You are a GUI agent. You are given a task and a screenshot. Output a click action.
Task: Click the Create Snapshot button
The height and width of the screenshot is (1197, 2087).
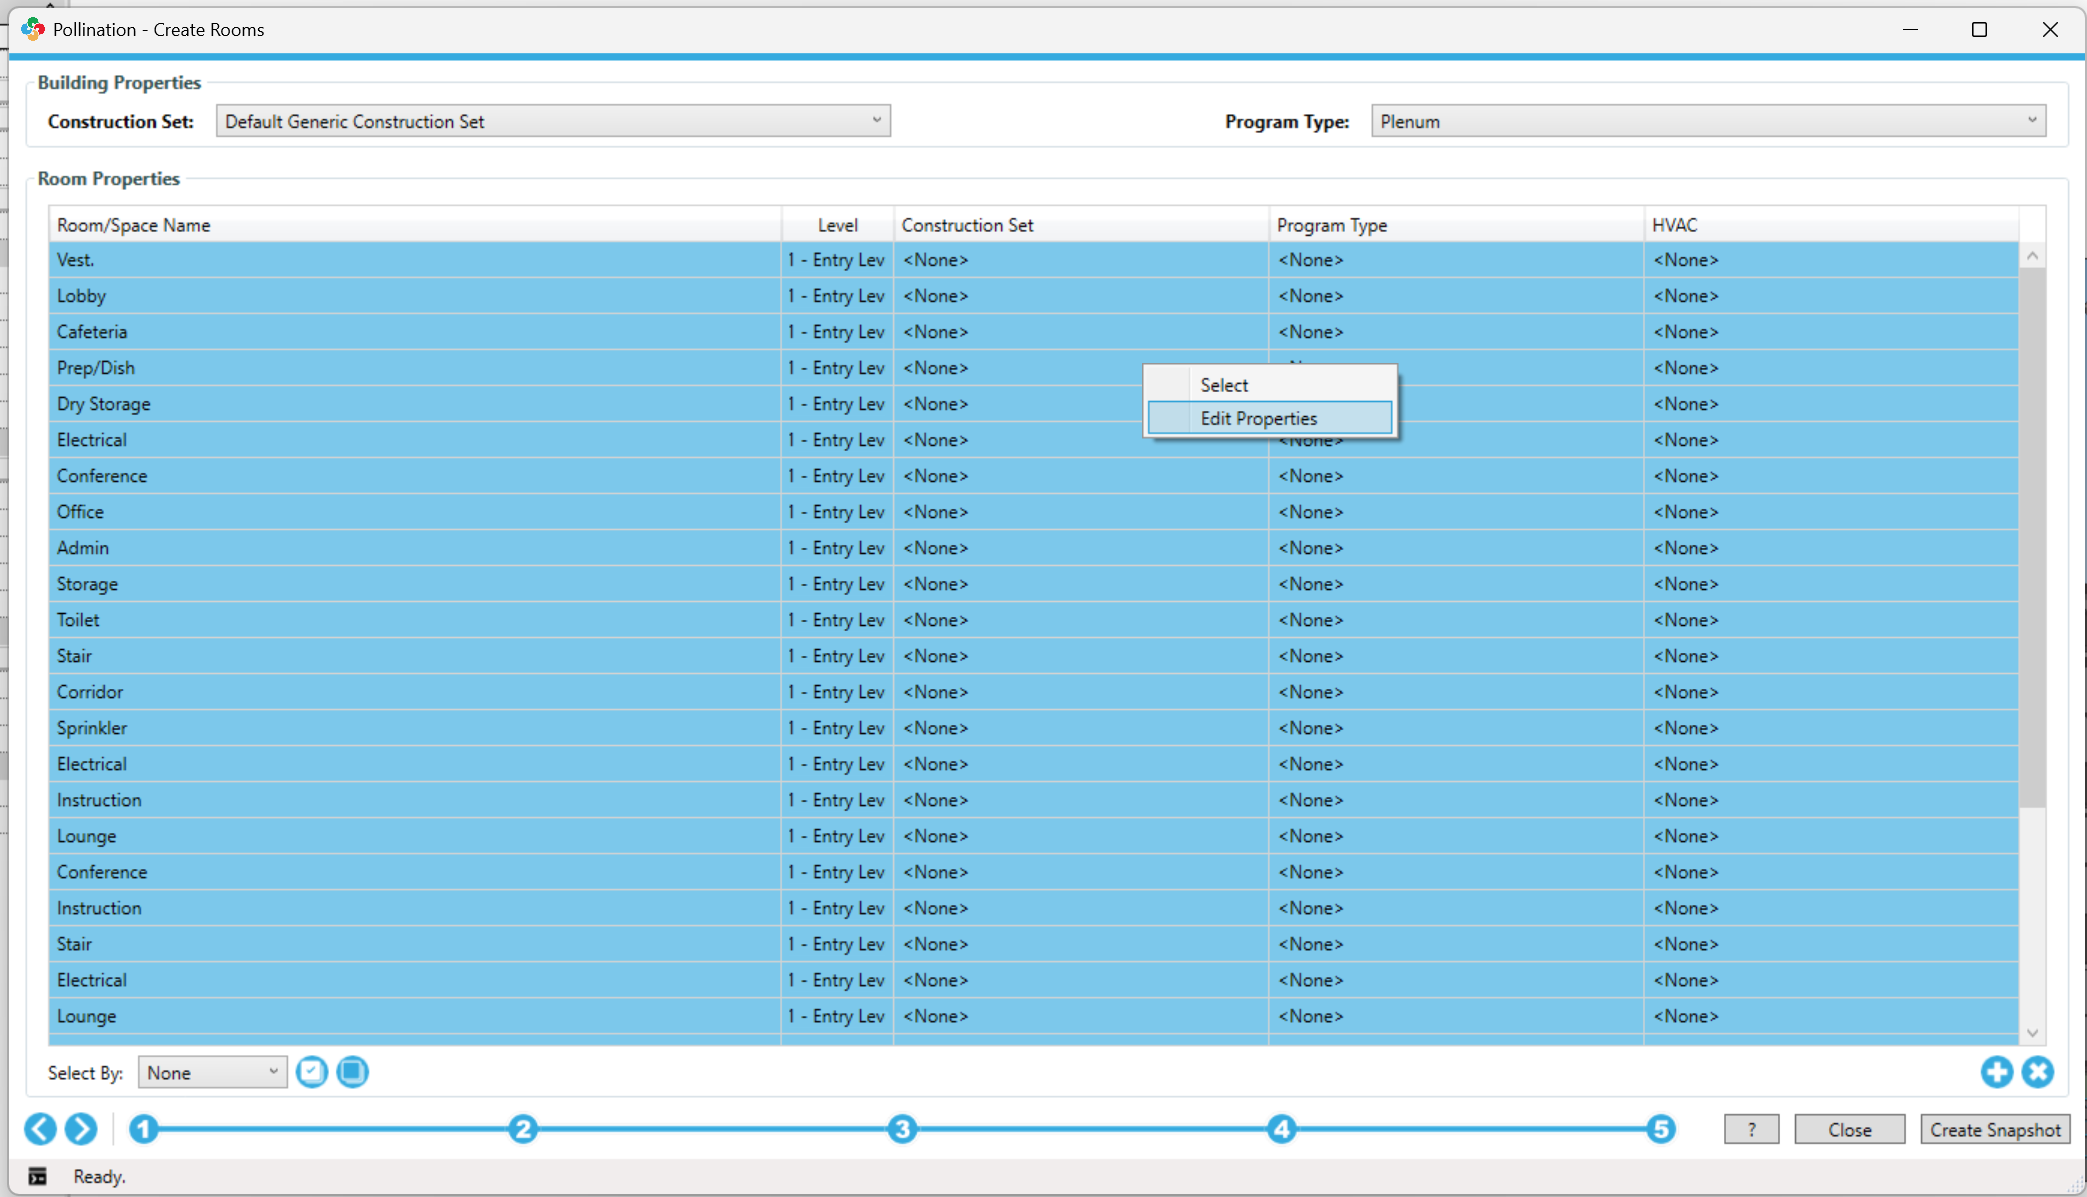1995,1129
